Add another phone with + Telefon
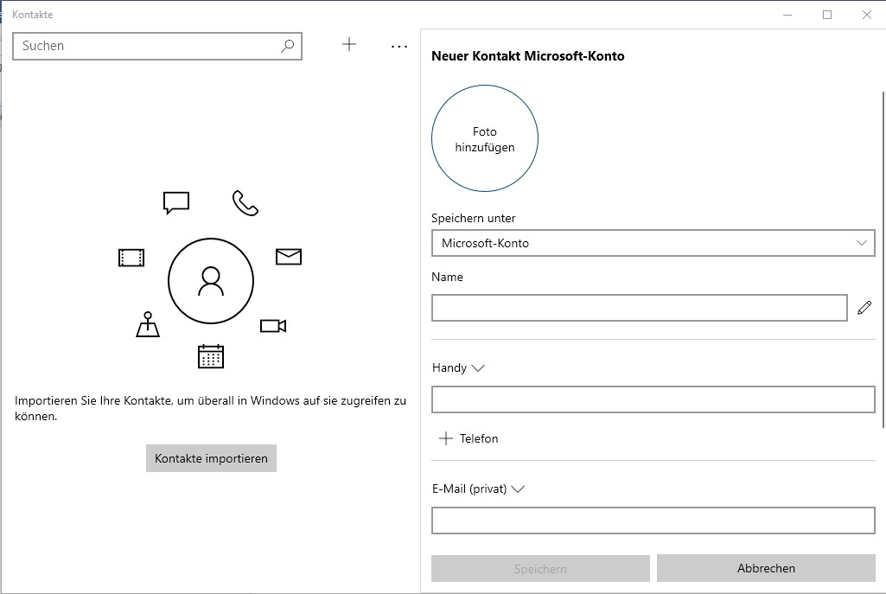The height and width of the screenshot is (594, 886). coord(468,439)
